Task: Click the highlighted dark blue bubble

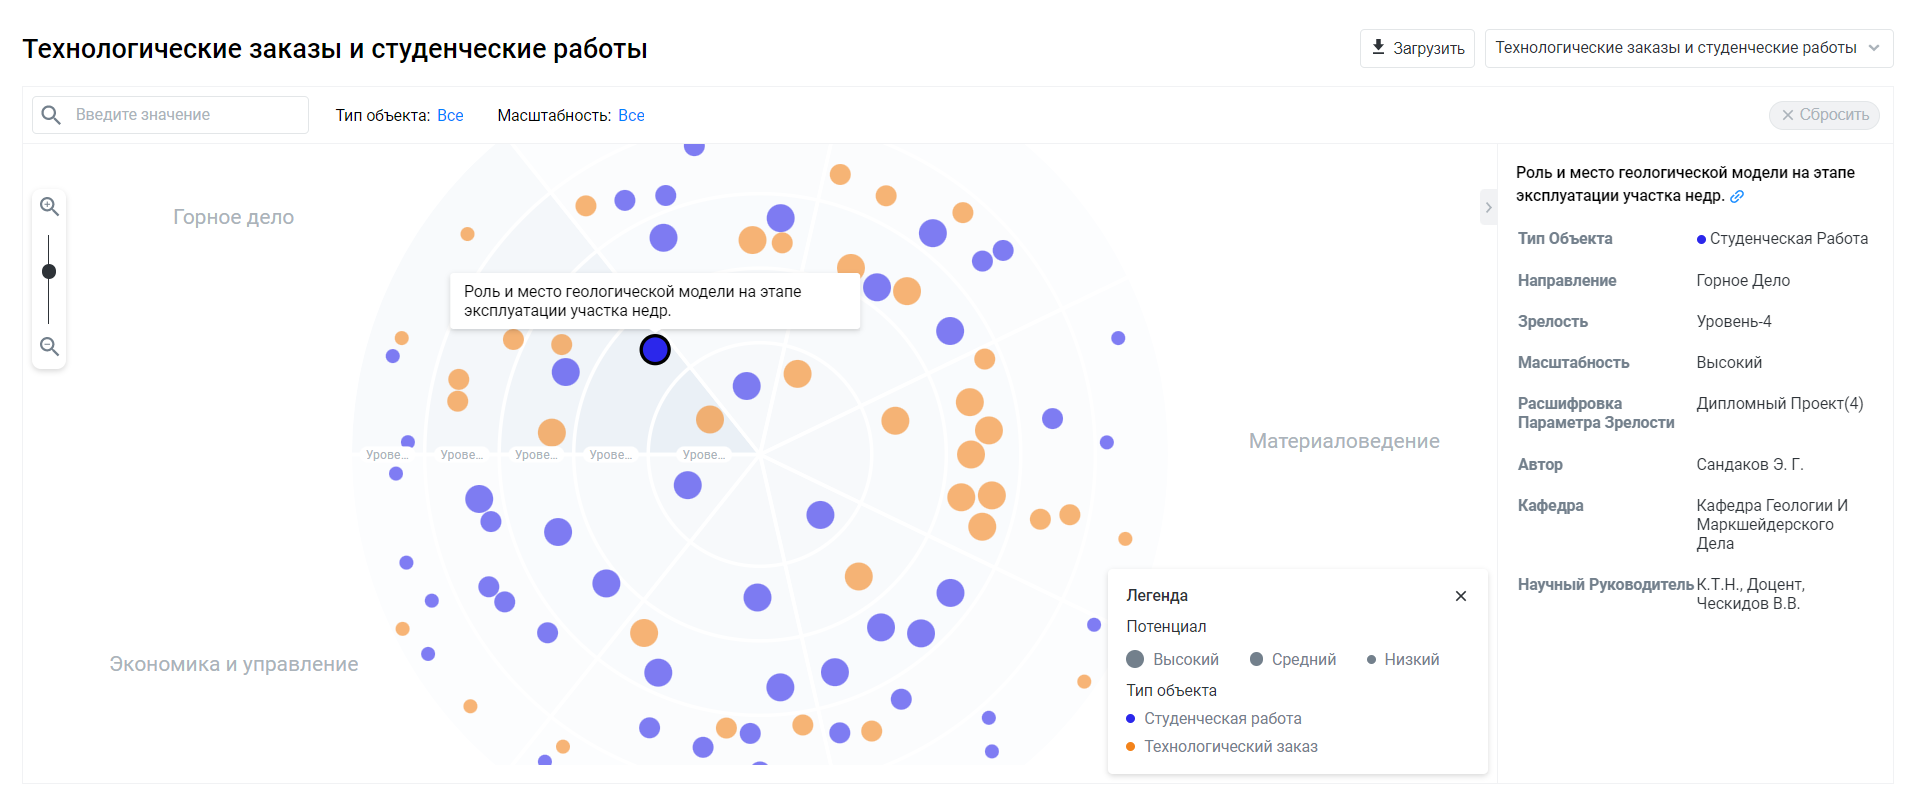Action: pyautogui.click(x=655, y=350)
